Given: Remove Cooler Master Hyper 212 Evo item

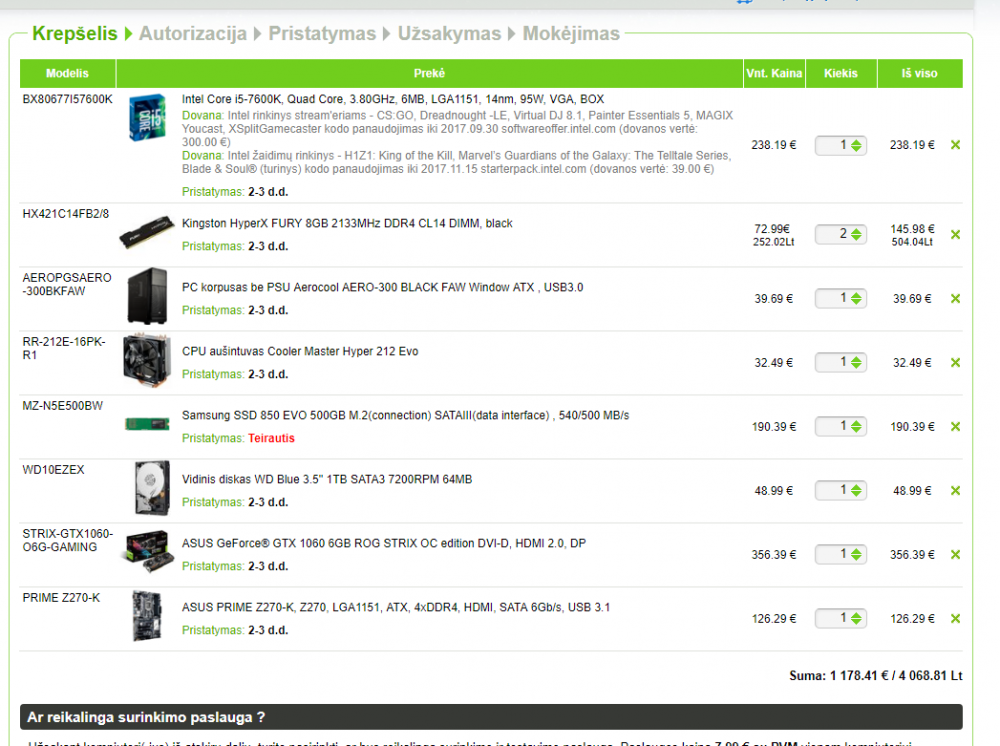Looking at the screenshot, I should pos(955,362).
